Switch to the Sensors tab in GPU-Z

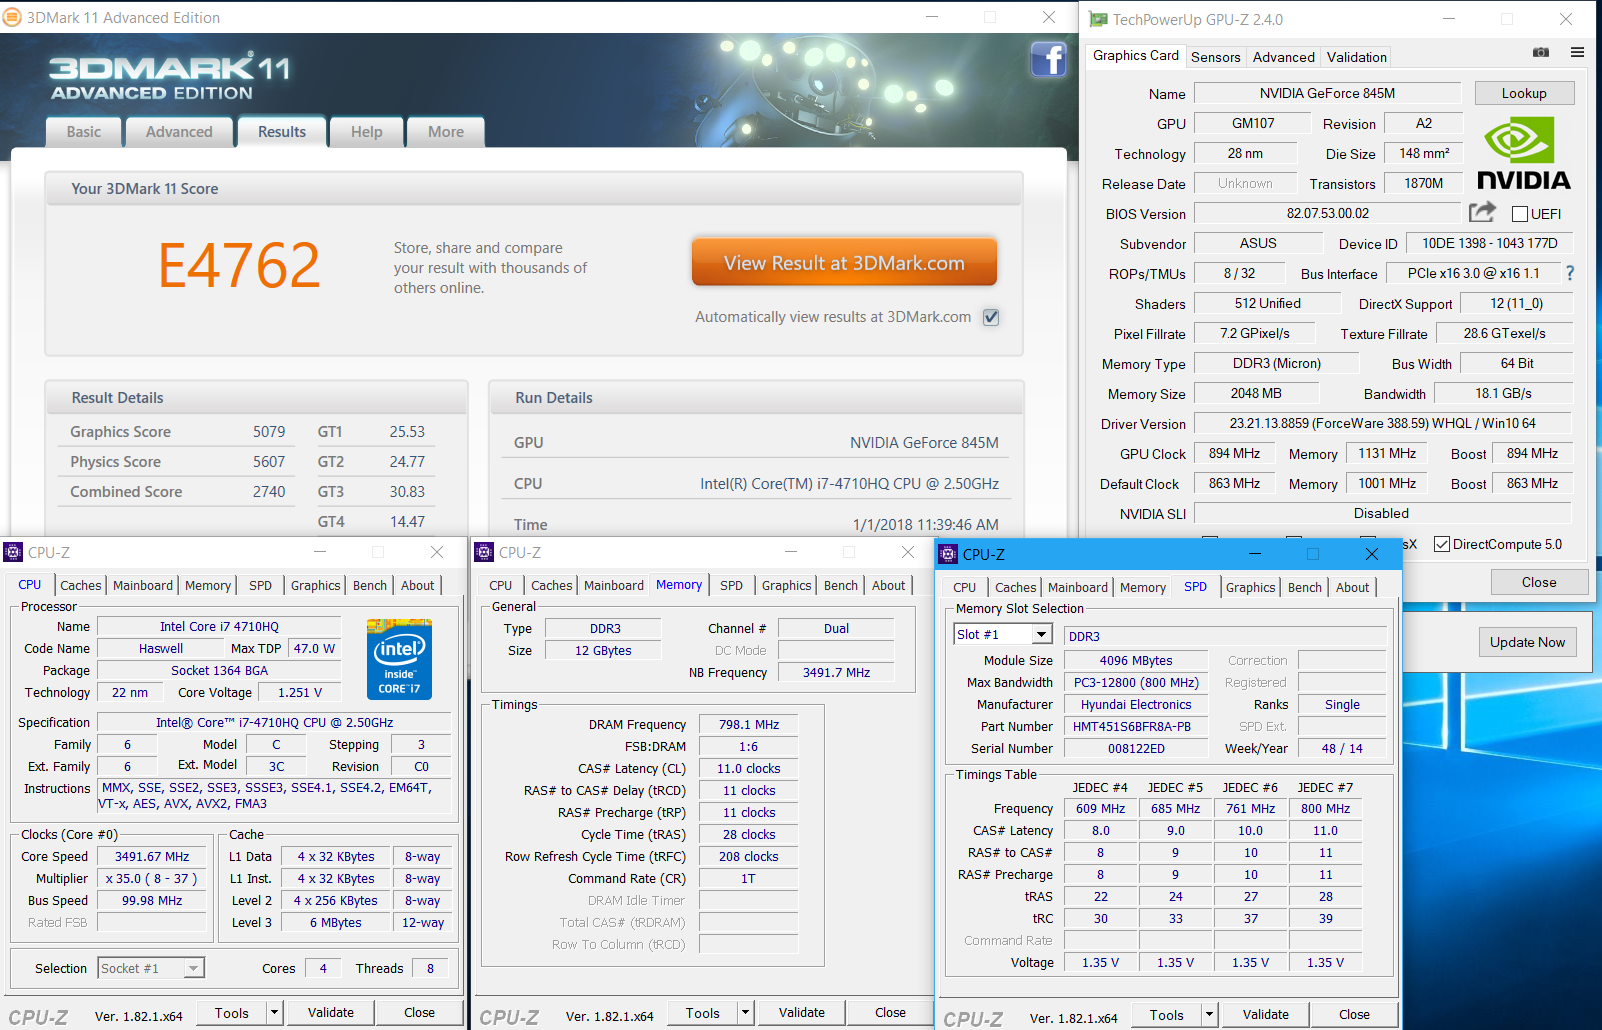click(1216, 57)
